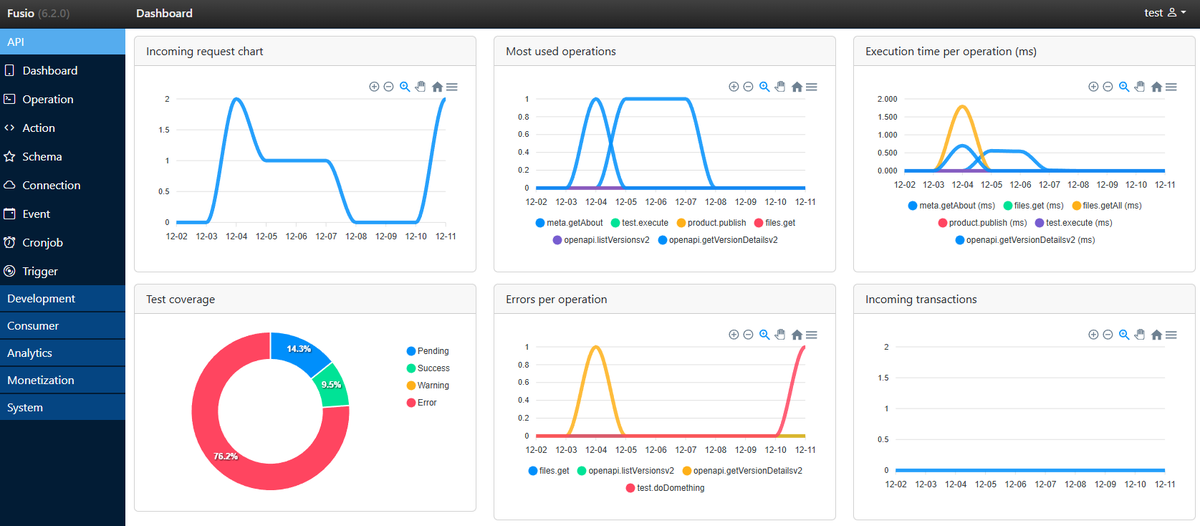Click the Operation sidebar icon
Viewport: 1200px width, 526px height.
pos(9,99)
